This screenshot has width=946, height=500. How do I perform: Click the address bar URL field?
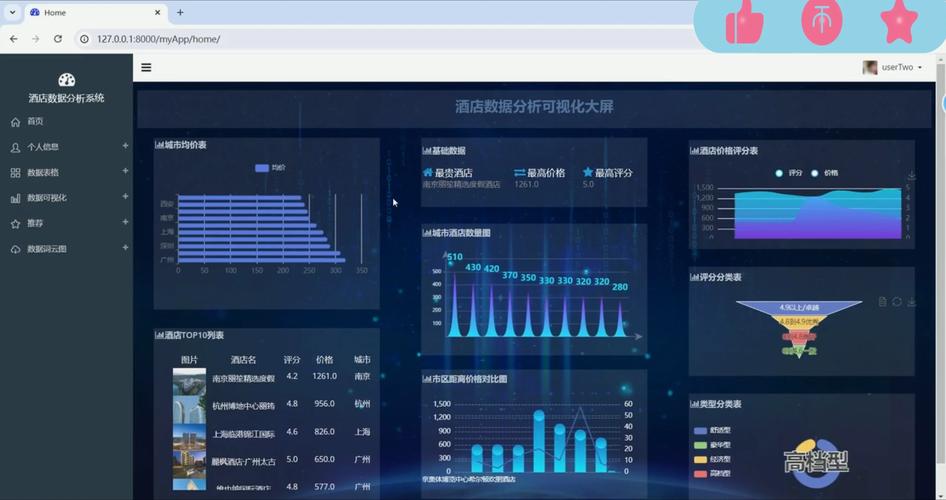[386, 39]
